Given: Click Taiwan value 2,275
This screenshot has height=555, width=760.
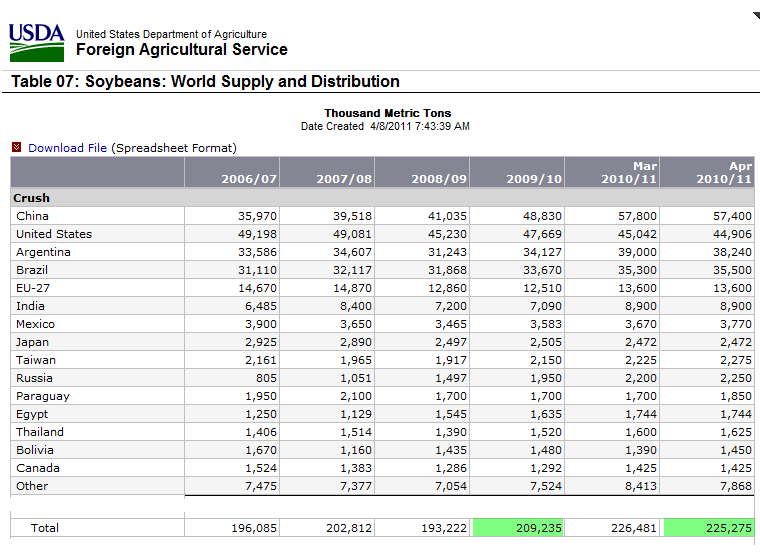Looking at the screenshot, I should pyautogui.click(x=736, y=360).
